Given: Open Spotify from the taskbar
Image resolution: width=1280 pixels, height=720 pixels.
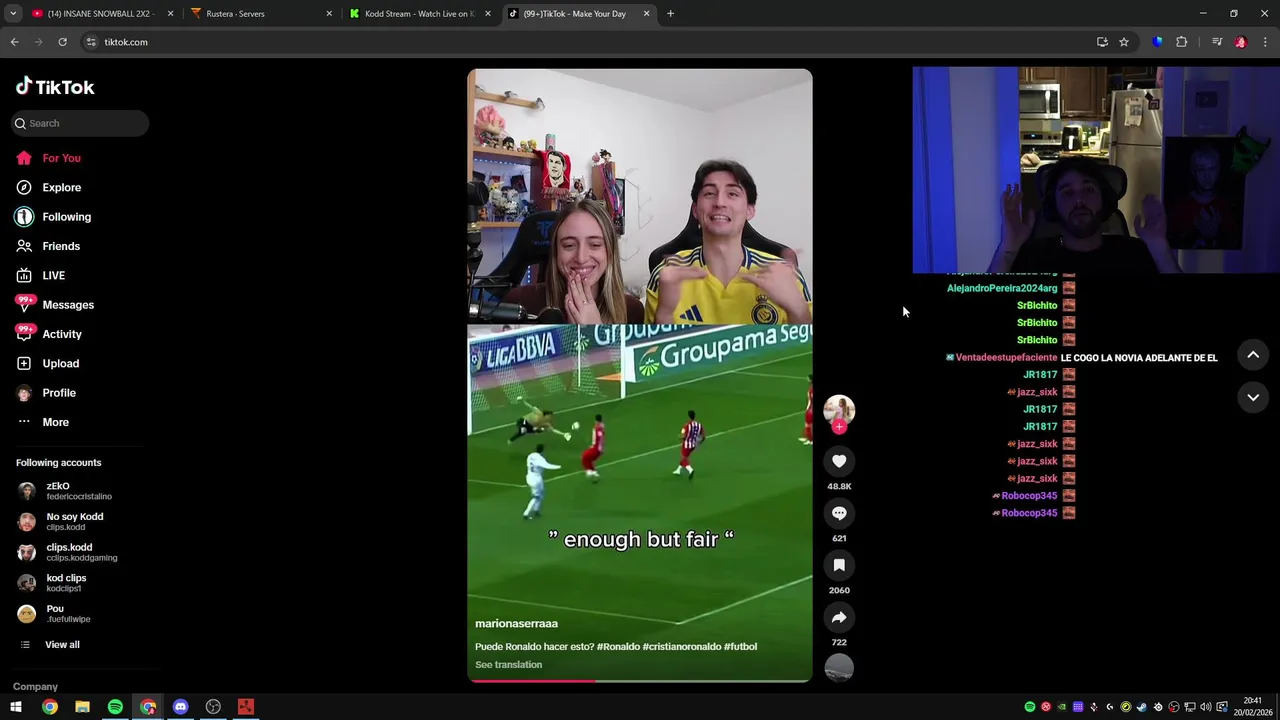Looking at the screenshot, I should click(x=115, y=707).
